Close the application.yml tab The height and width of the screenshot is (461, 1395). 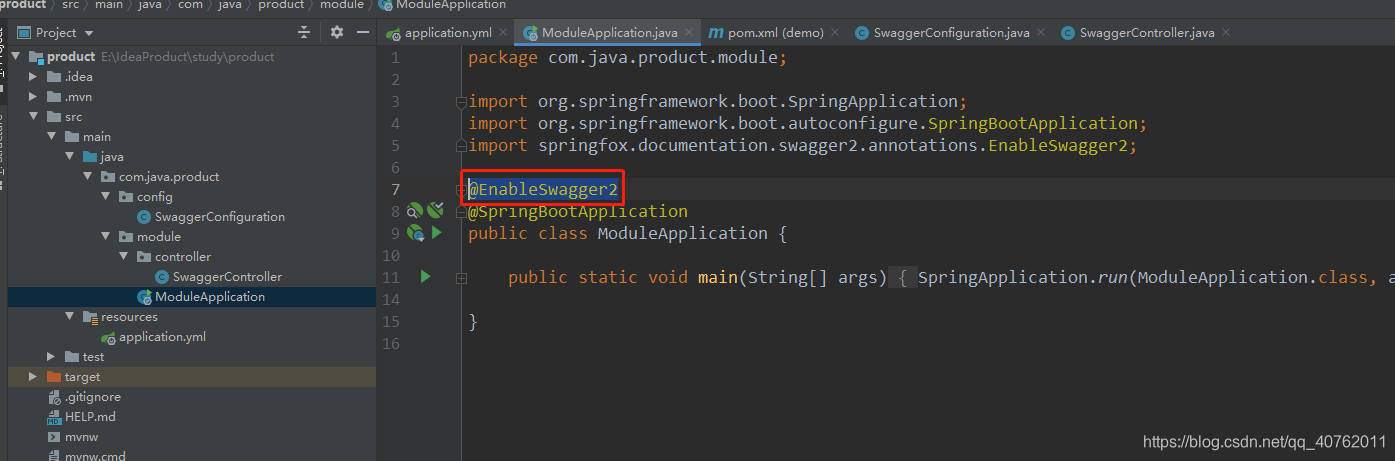click(504, 33)
